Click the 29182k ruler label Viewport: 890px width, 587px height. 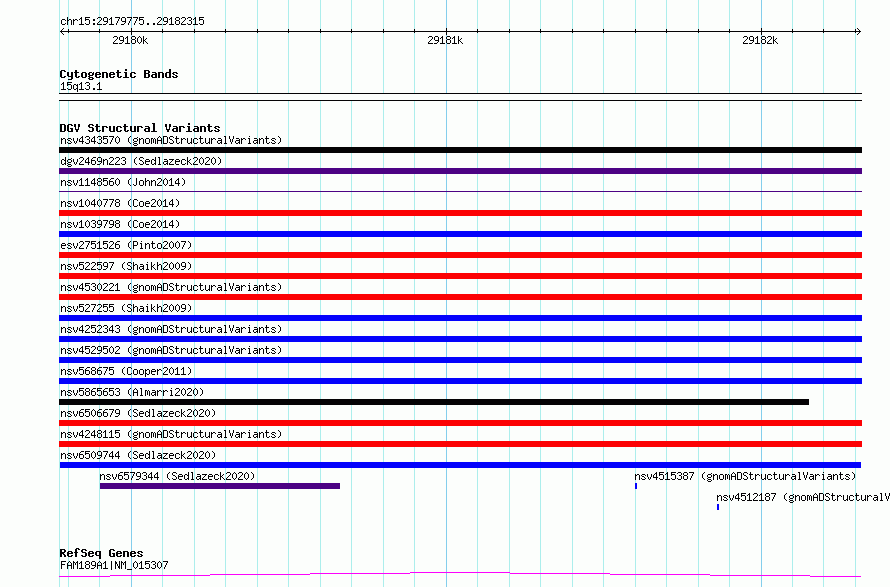pyautogui.click(x=760, y=40)
